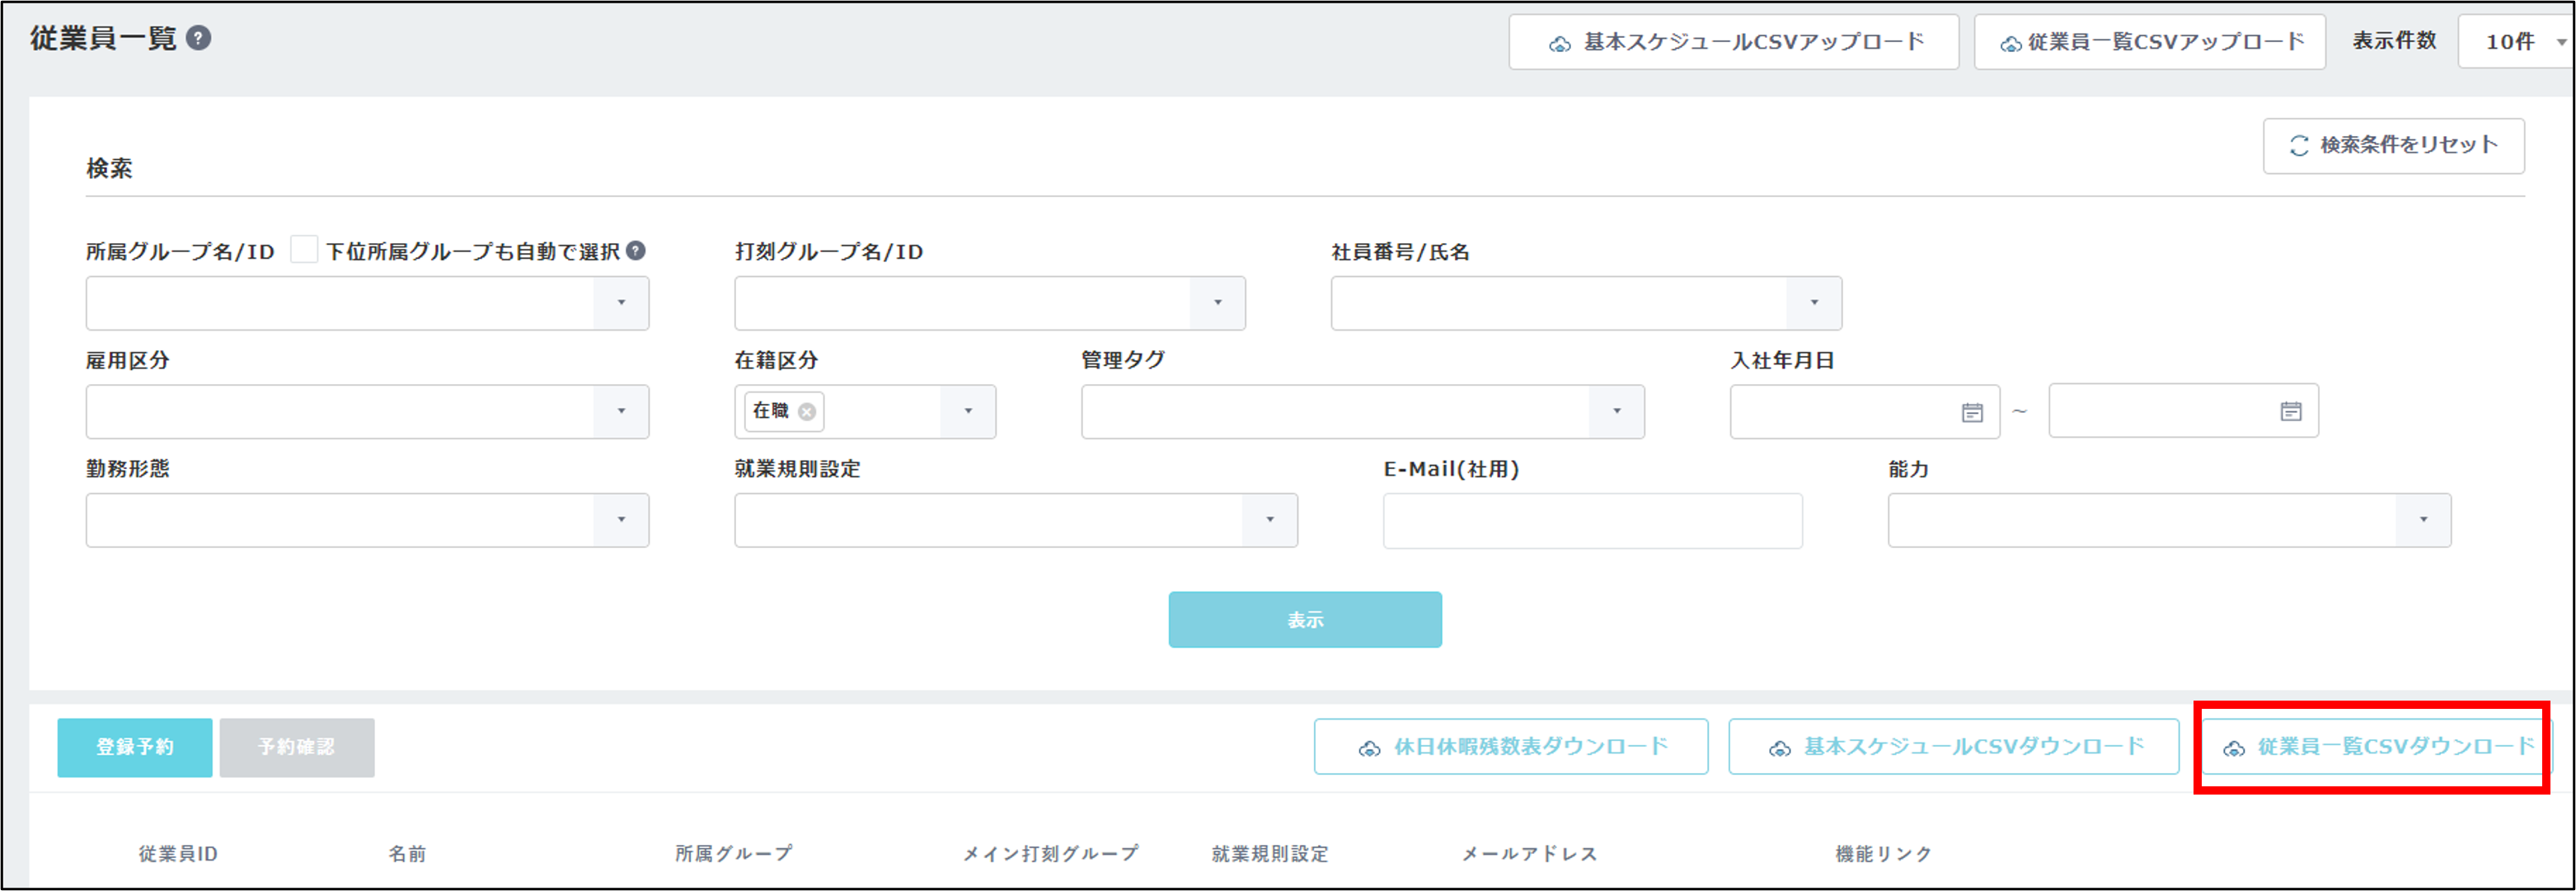Image resolution: width=2576 pixels, height=891 pixels.
Task: Open 打刻グループ名/ID dropdown
Action: (x=1217, y=303)
